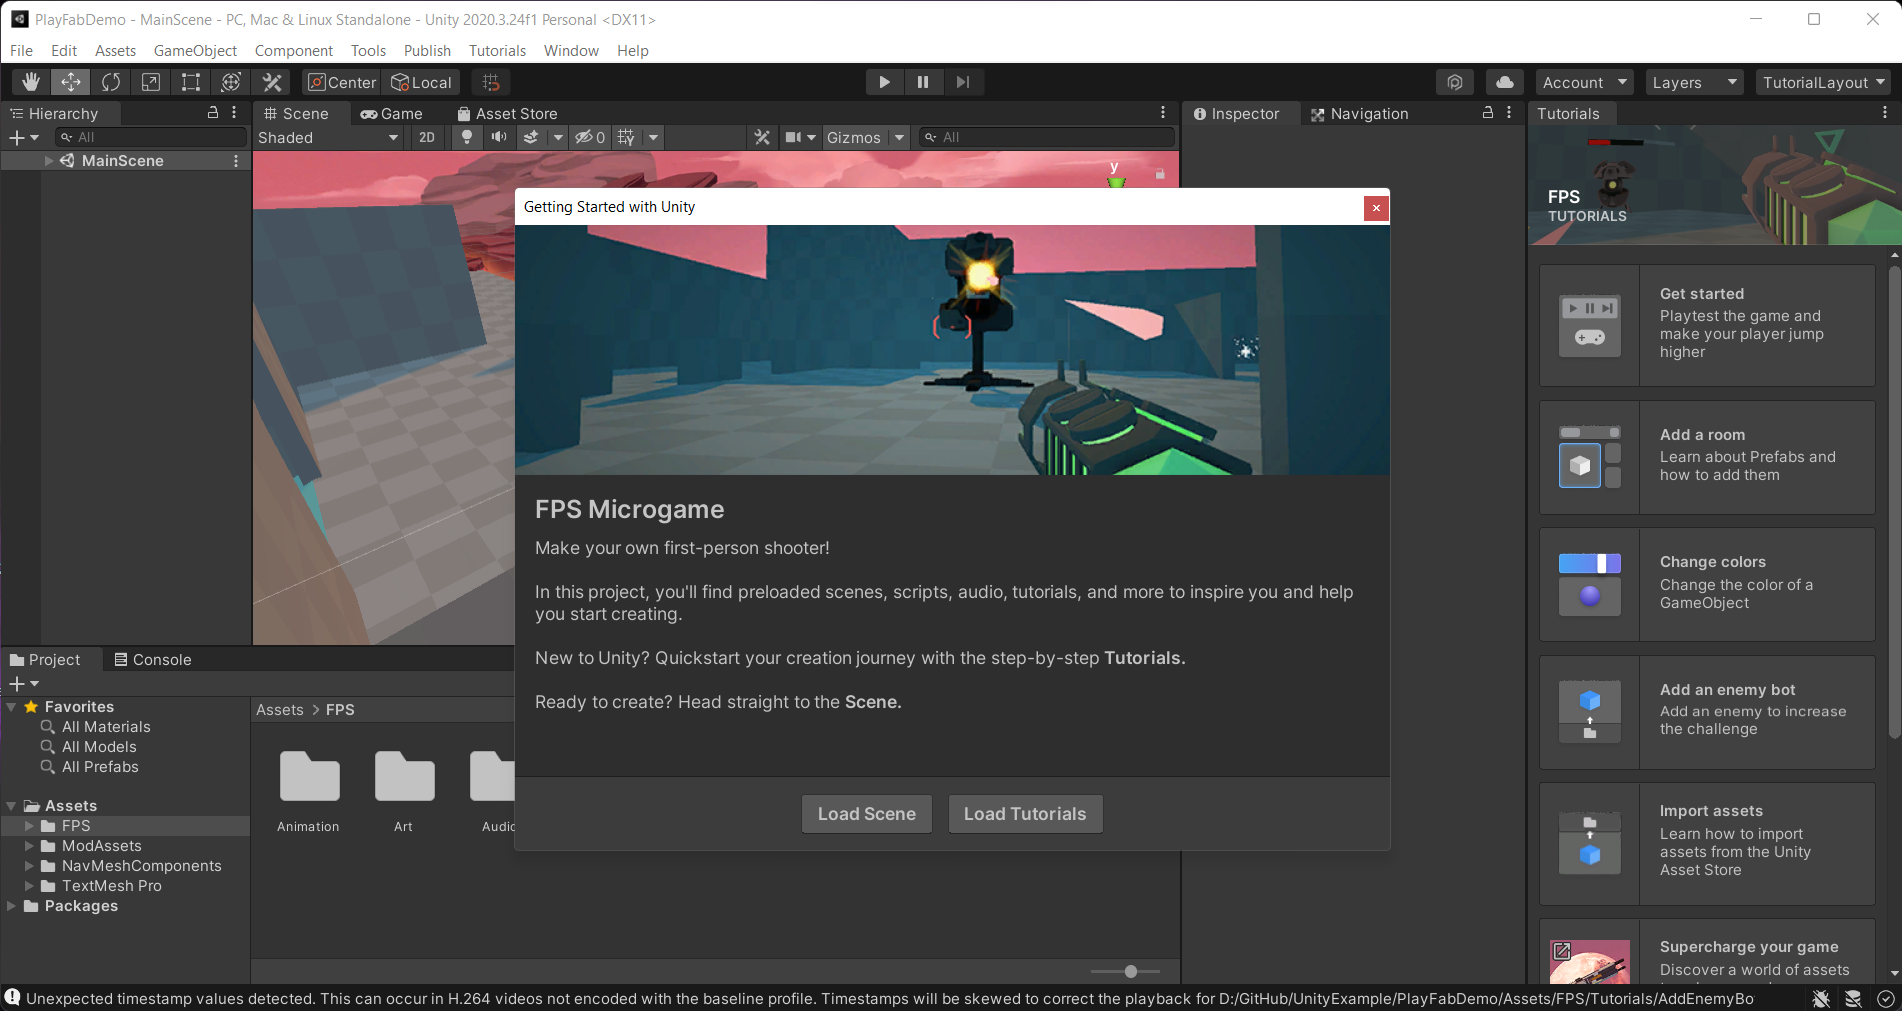This screenshot has height=1011, width=1902.
Task: Open cloud Services icon
Action: coord(1505,82)
